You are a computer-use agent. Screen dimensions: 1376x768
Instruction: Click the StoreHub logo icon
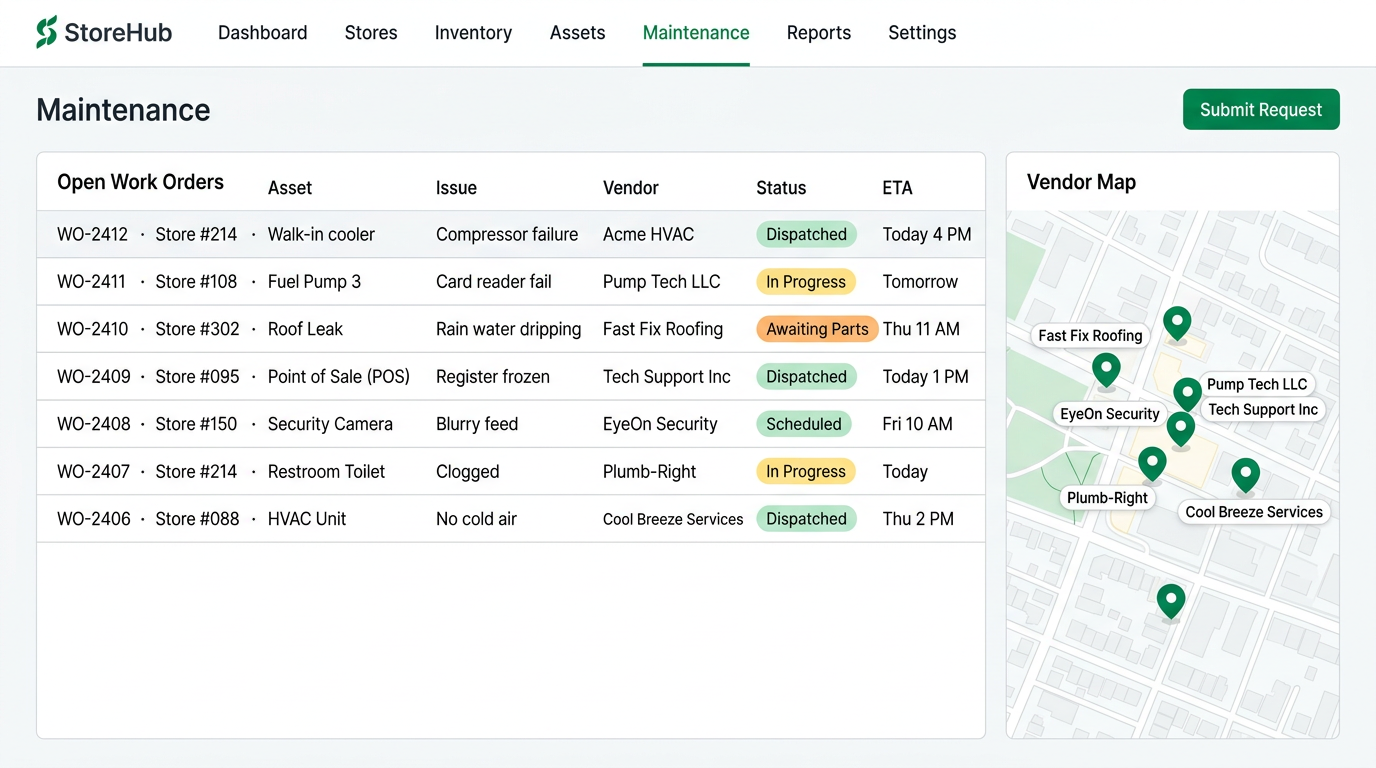pos(46,32)
